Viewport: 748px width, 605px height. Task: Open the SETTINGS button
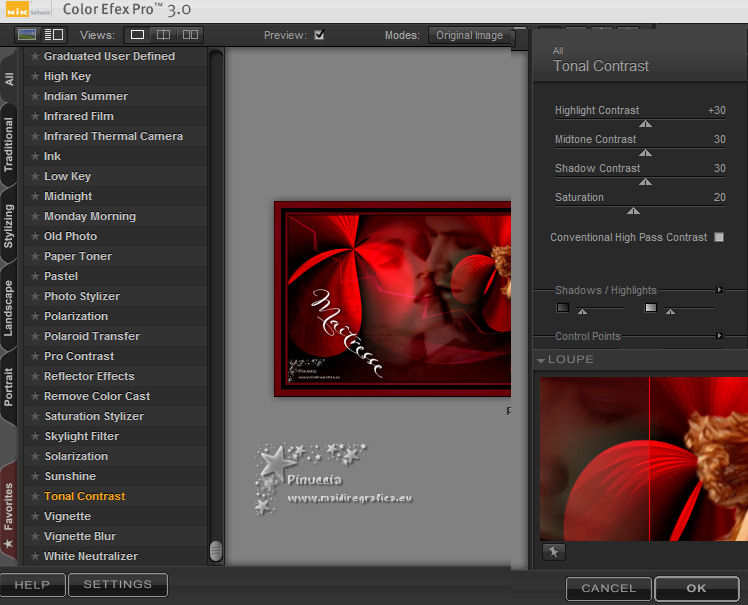coord(118,584)
